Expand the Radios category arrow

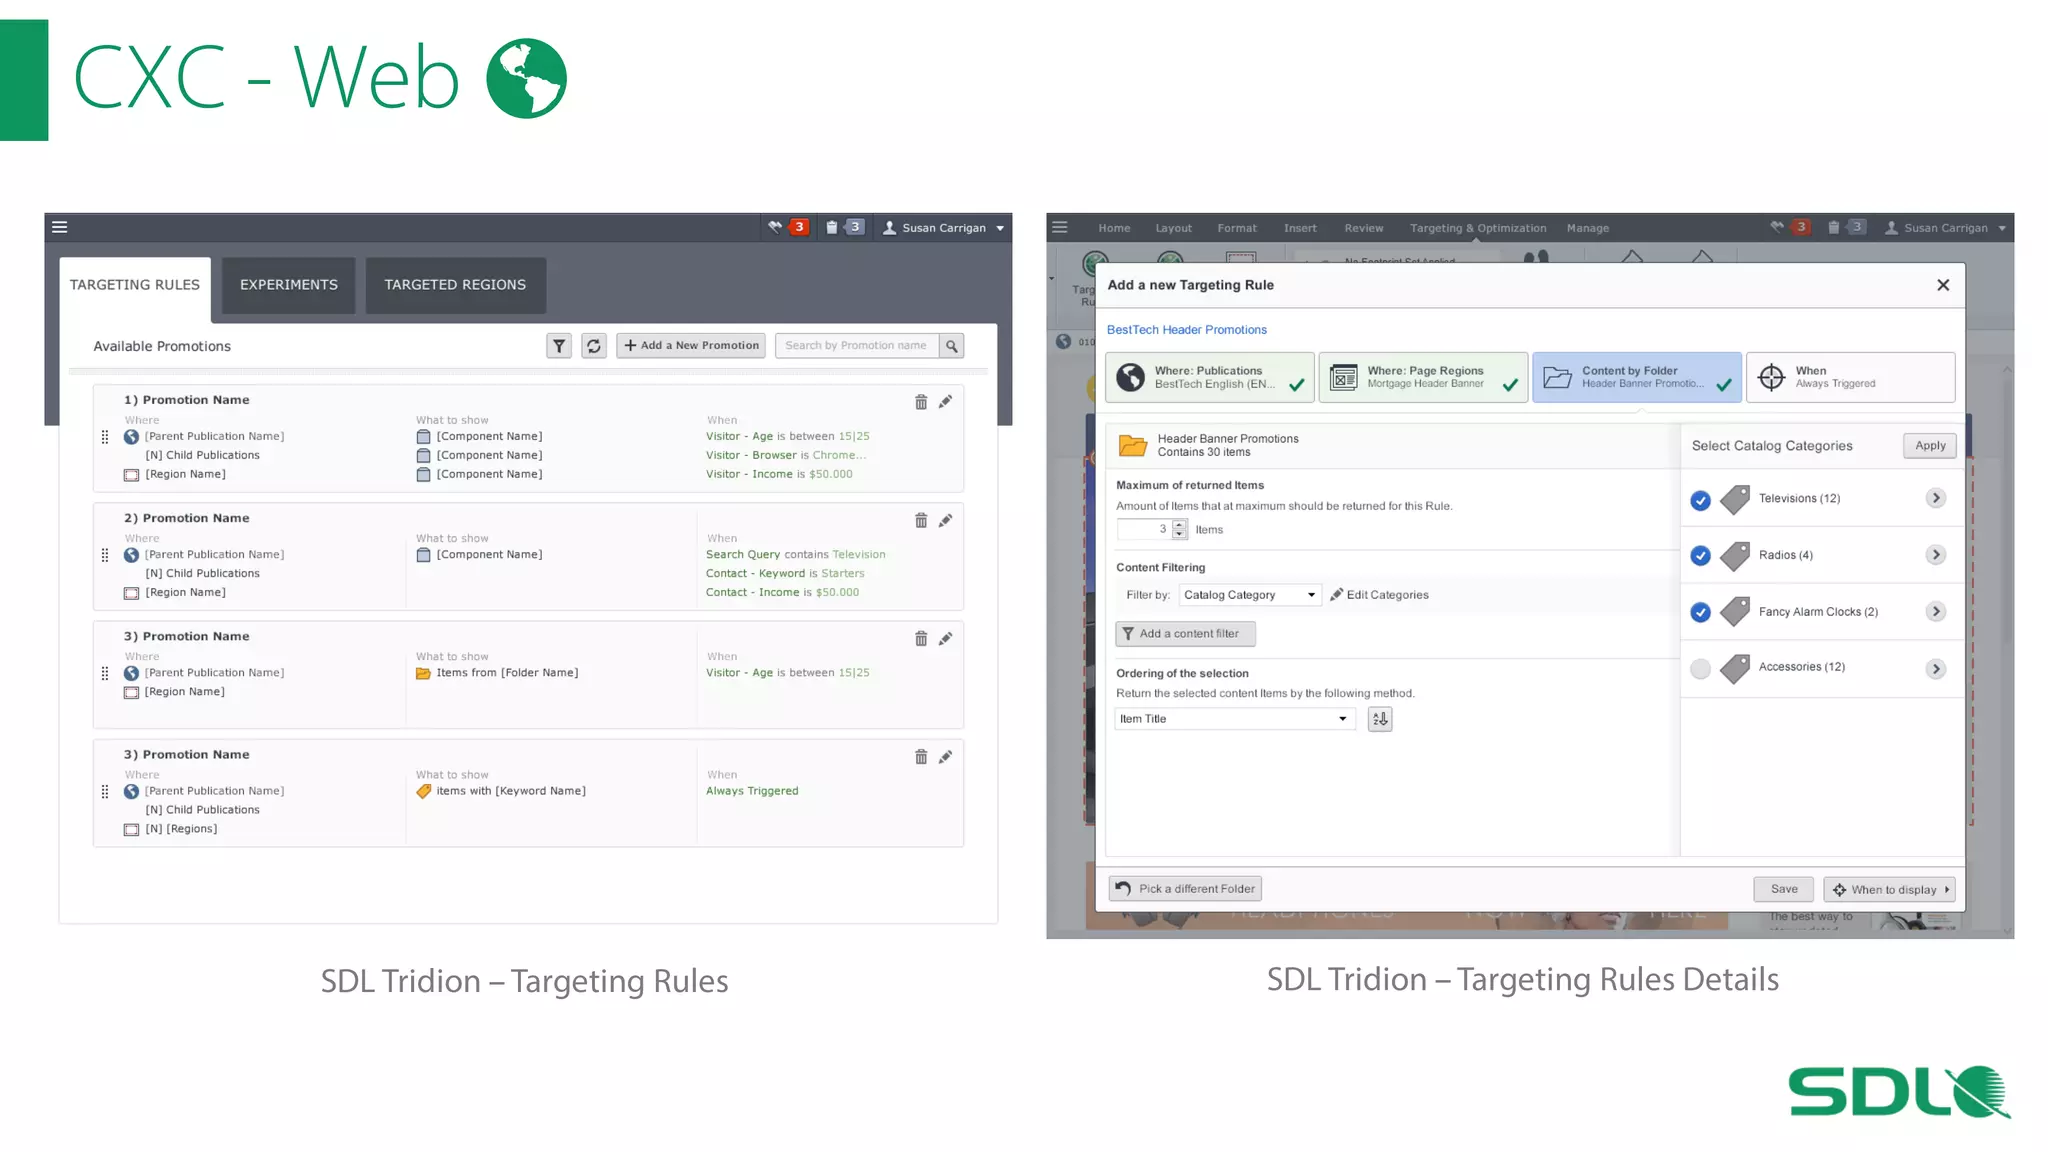point(1936,555)
